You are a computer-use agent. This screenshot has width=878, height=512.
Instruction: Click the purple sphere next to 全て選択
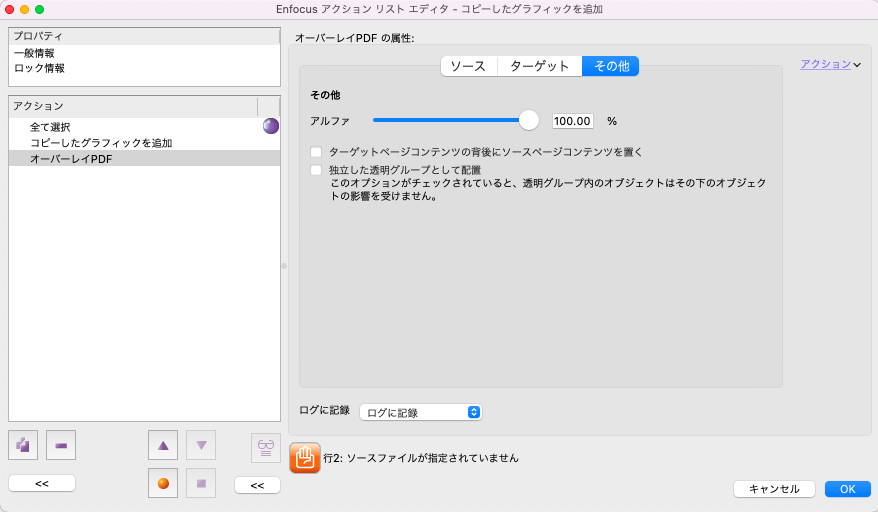(270, 126)
